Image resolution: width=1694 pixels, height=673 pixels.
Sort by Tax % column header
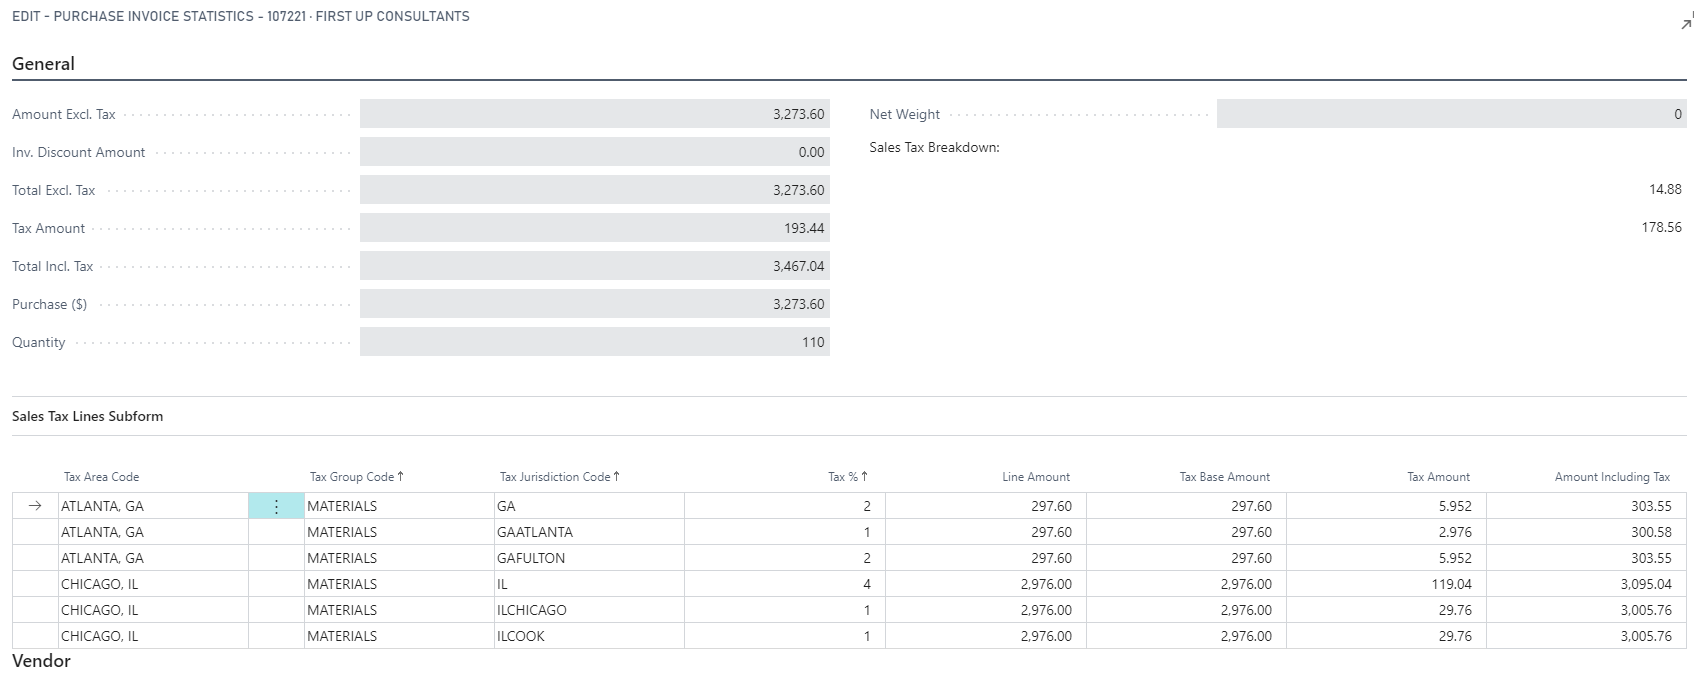(x=848, y=477)
